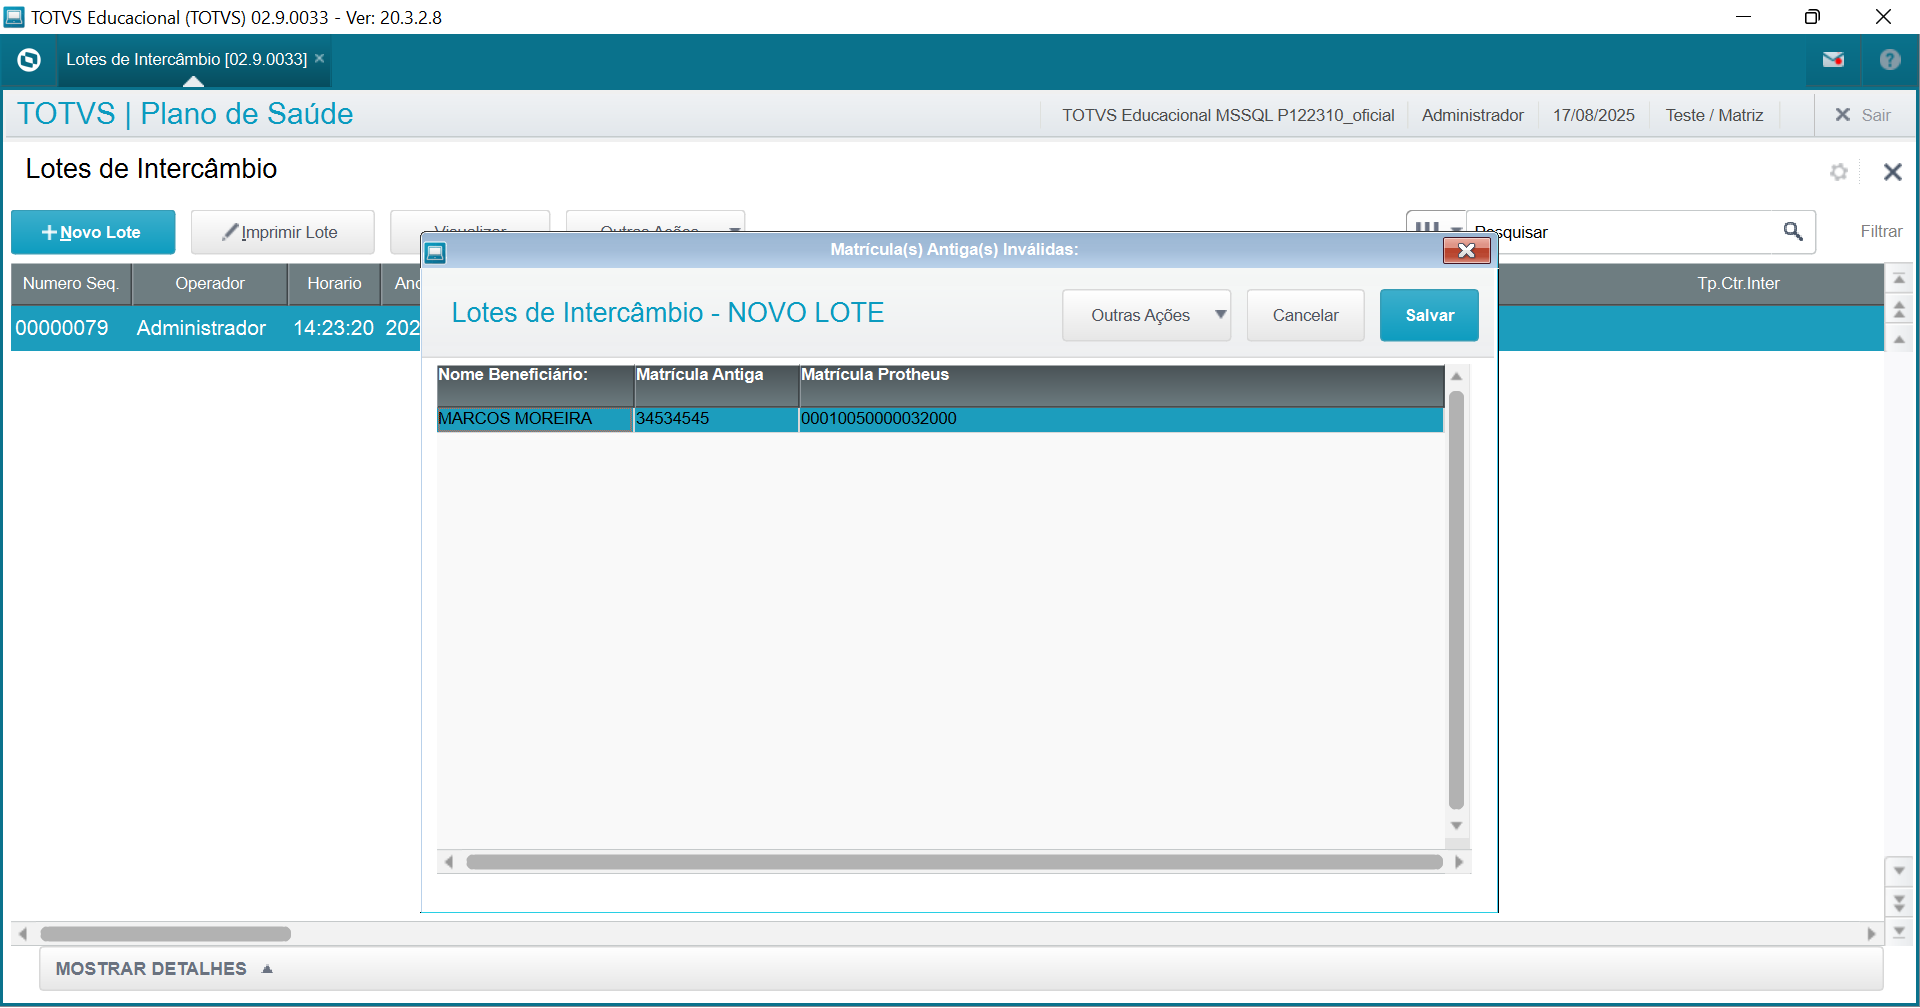Click the main grid single-row down arrow
This screenshot has height=1008, width=1920.
pyautogui.click(x=1899, y=871)
